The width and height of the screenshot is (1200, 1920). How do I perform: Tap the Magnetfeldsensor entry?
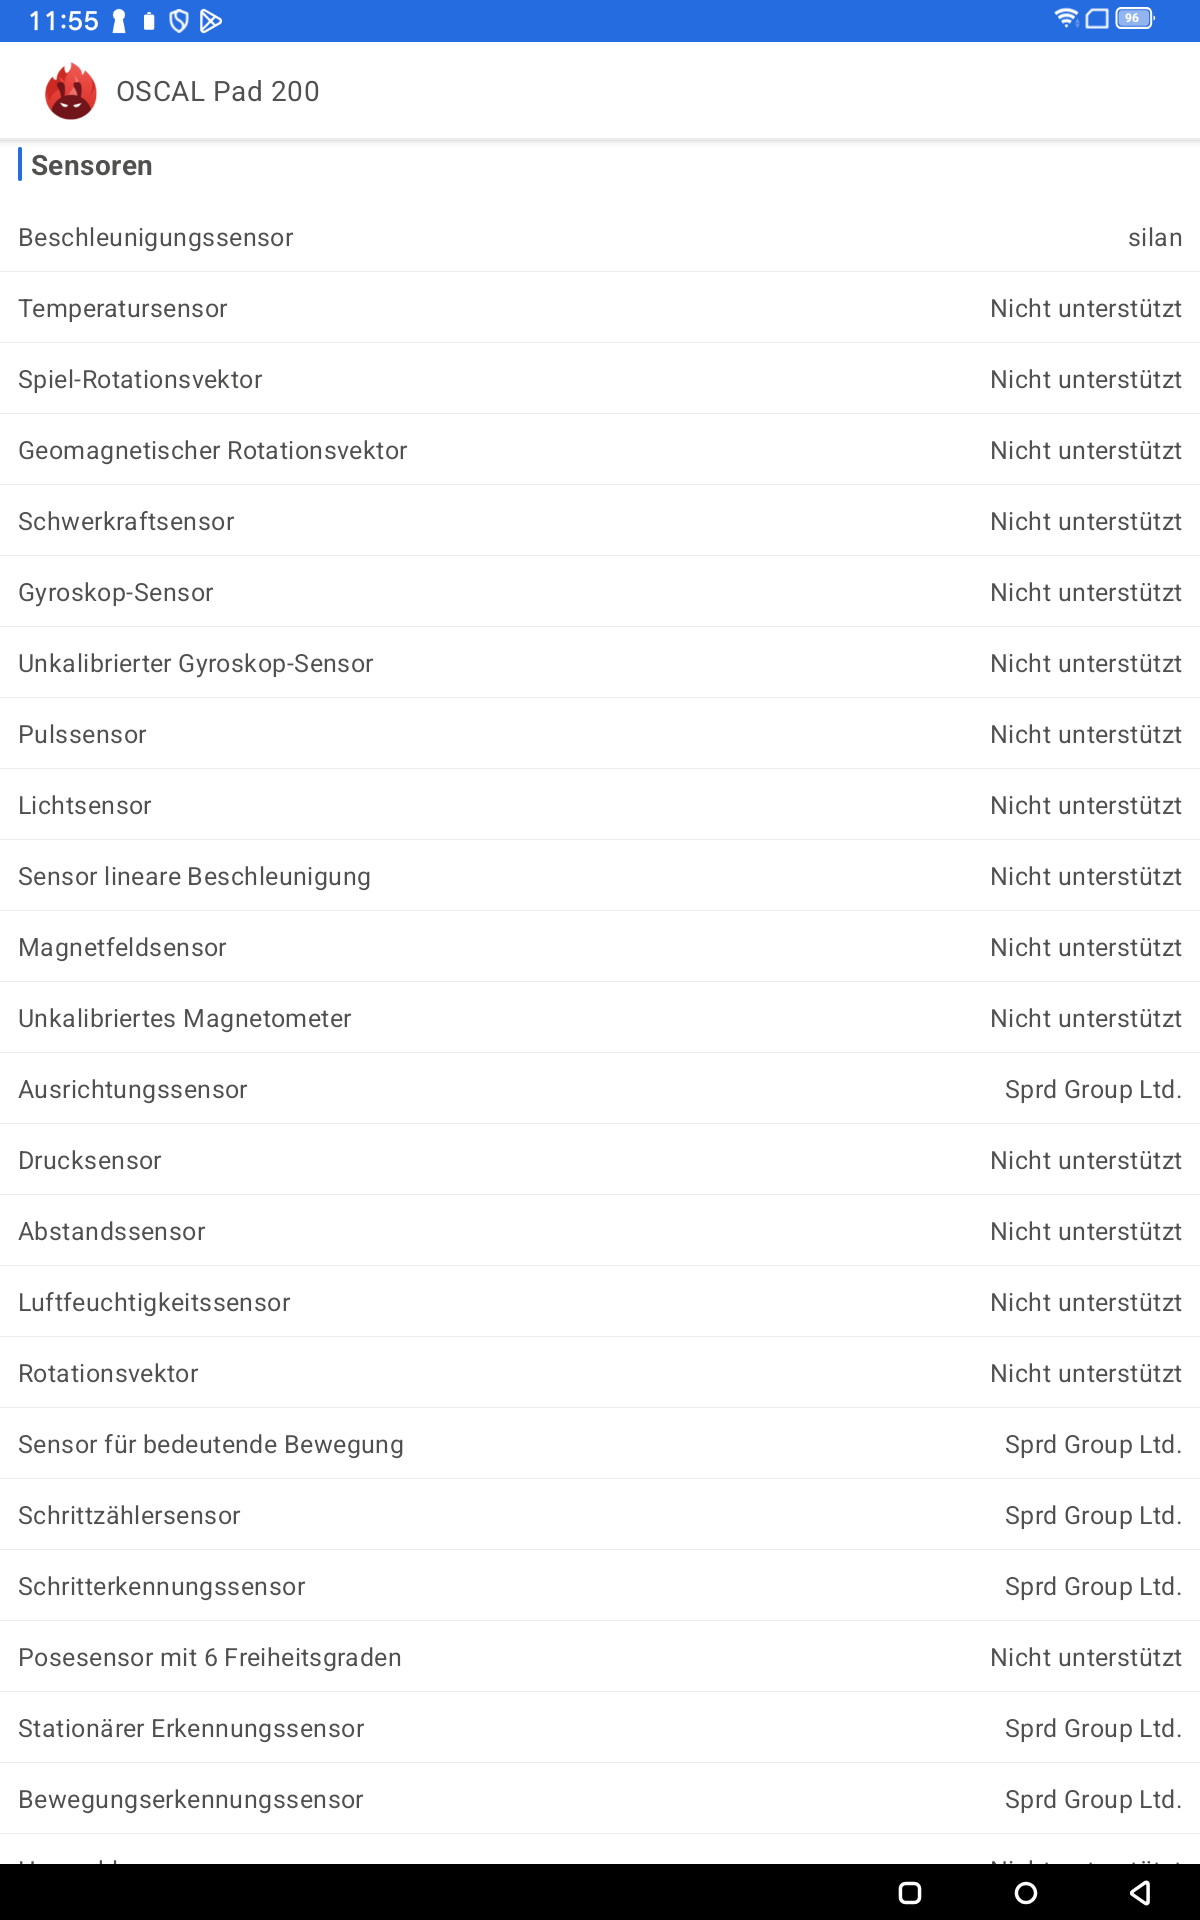coord(600,947)
